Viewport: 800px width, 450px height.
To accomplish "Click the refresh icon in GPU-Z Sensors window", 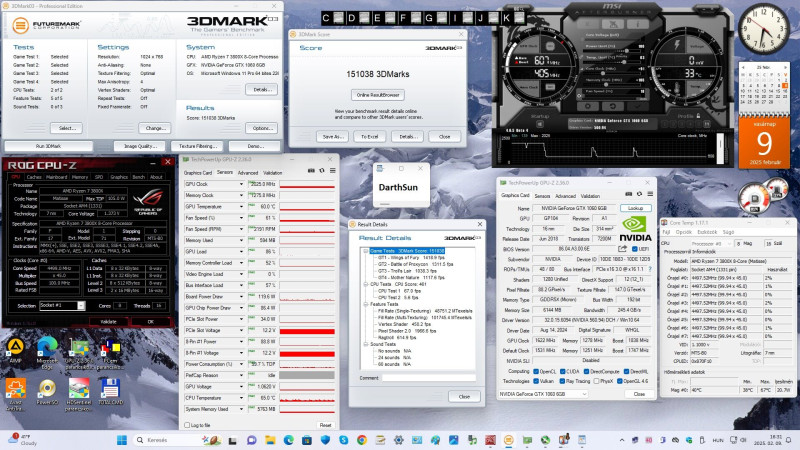I will point(321,171).
